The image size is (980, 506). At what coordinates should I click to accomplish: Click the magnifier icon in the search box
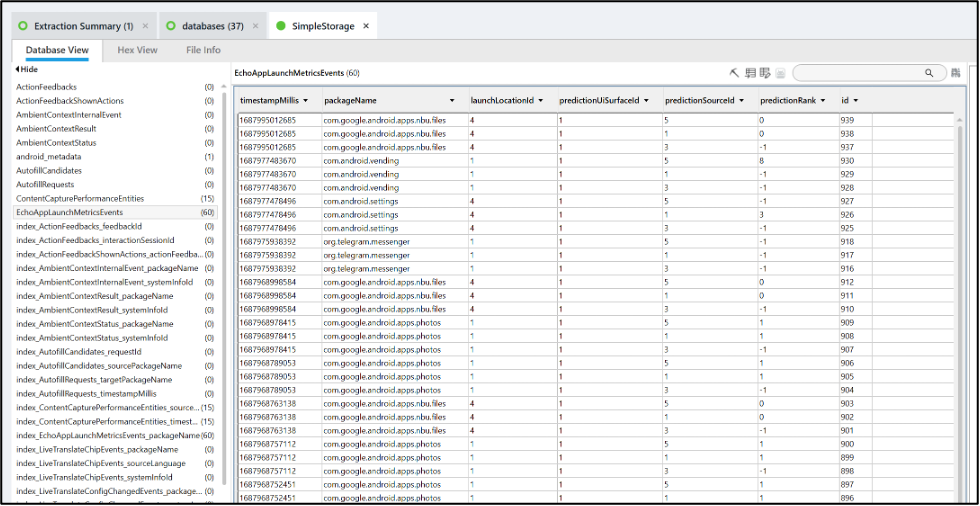930,73
